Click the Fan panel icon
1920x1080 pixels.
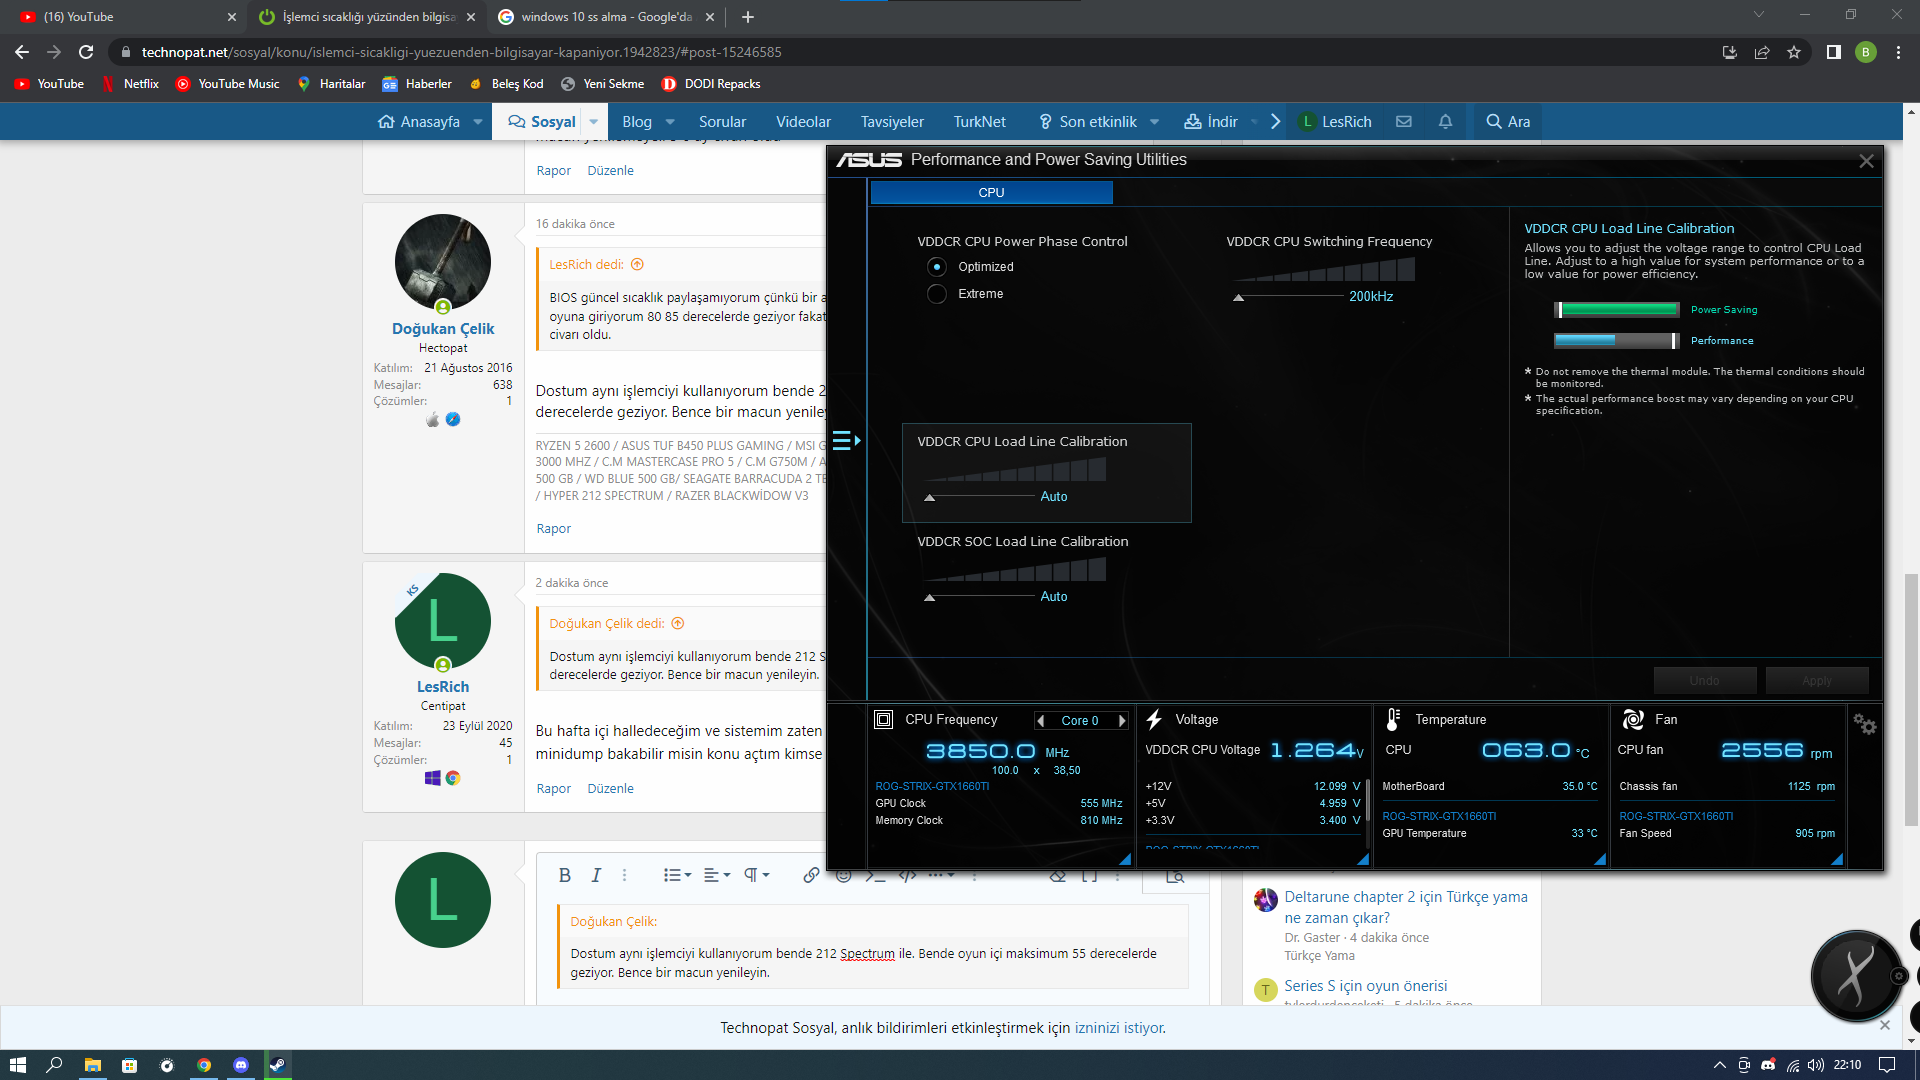coord(1633,719)
